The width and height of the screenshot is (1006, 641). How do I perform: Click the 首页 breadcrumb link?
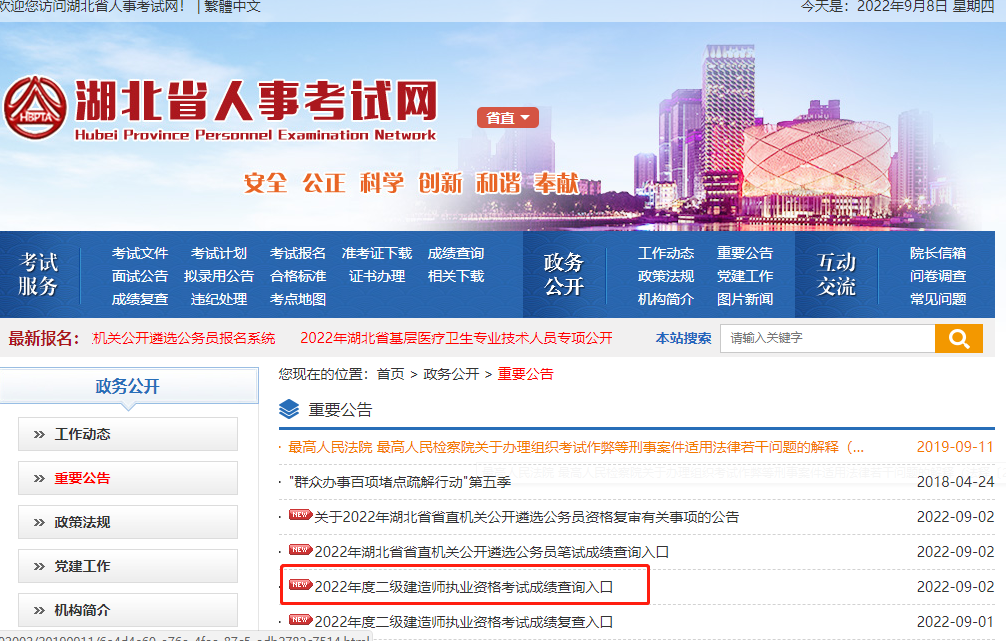coord(390,374)
